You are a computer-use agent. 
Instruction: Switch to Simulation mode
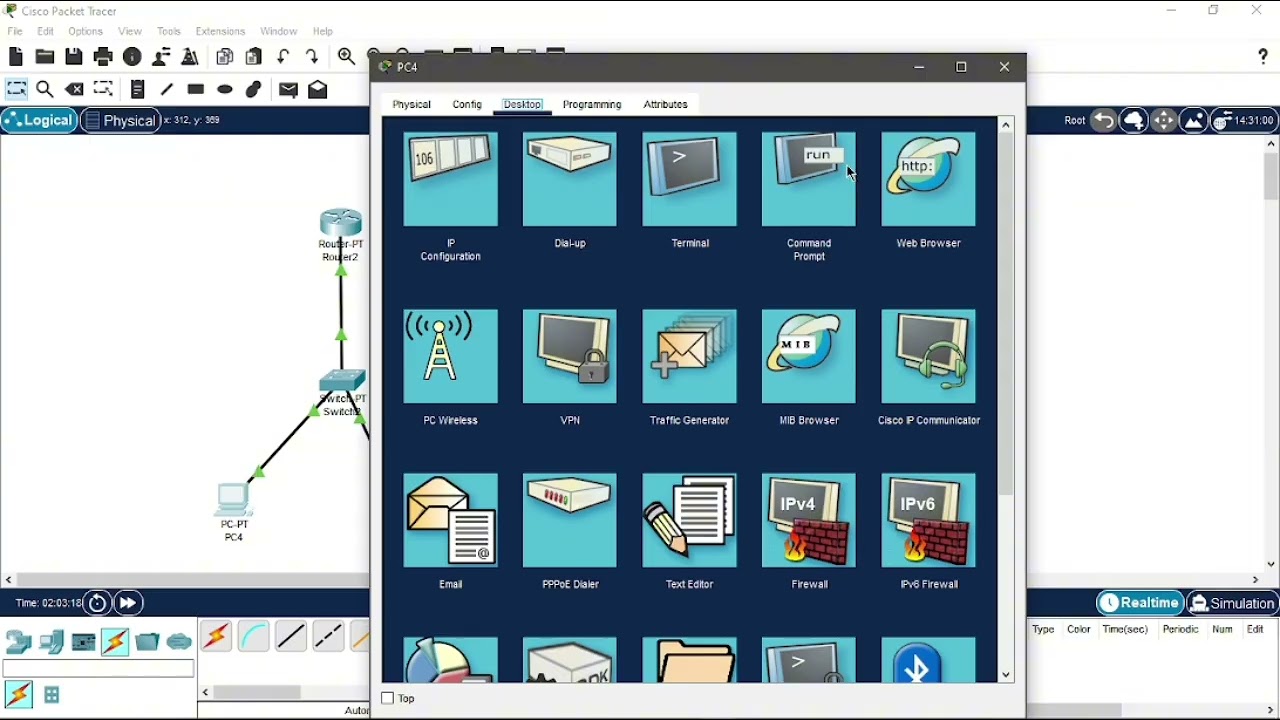tap(1232, 603)
